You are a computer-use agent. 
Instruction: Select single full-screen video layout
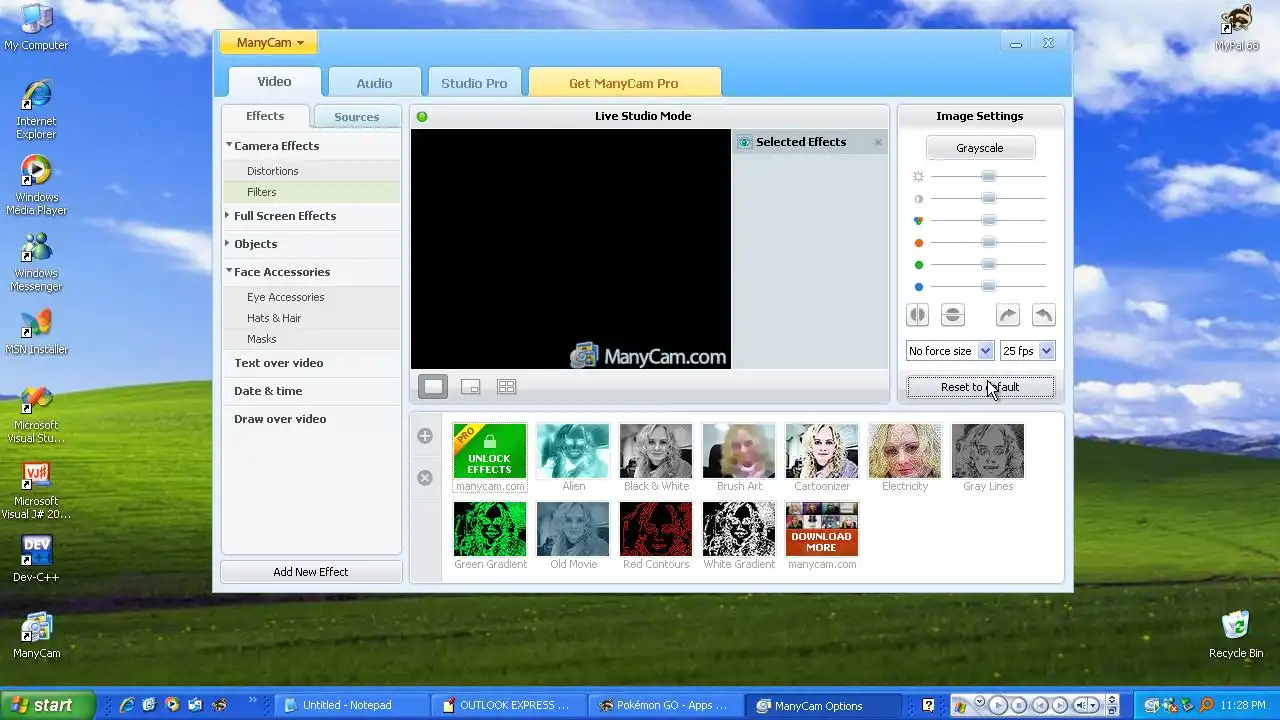(433, 386)
